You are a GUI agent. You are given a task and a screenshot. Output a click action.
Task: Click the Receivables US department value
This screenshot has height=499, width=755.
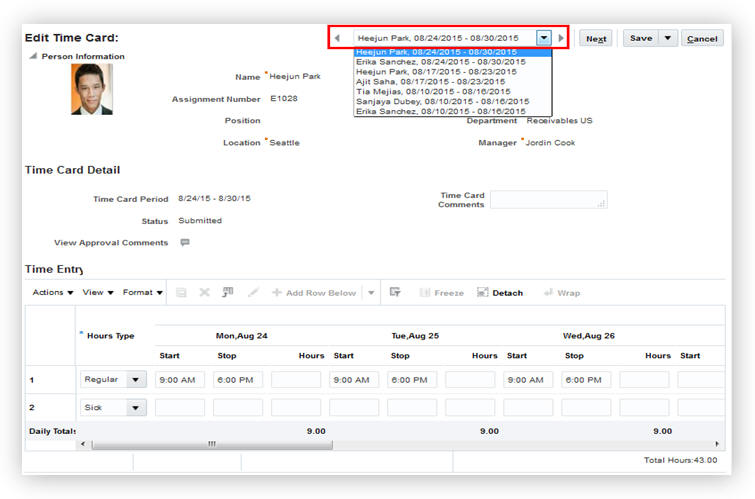559,120
